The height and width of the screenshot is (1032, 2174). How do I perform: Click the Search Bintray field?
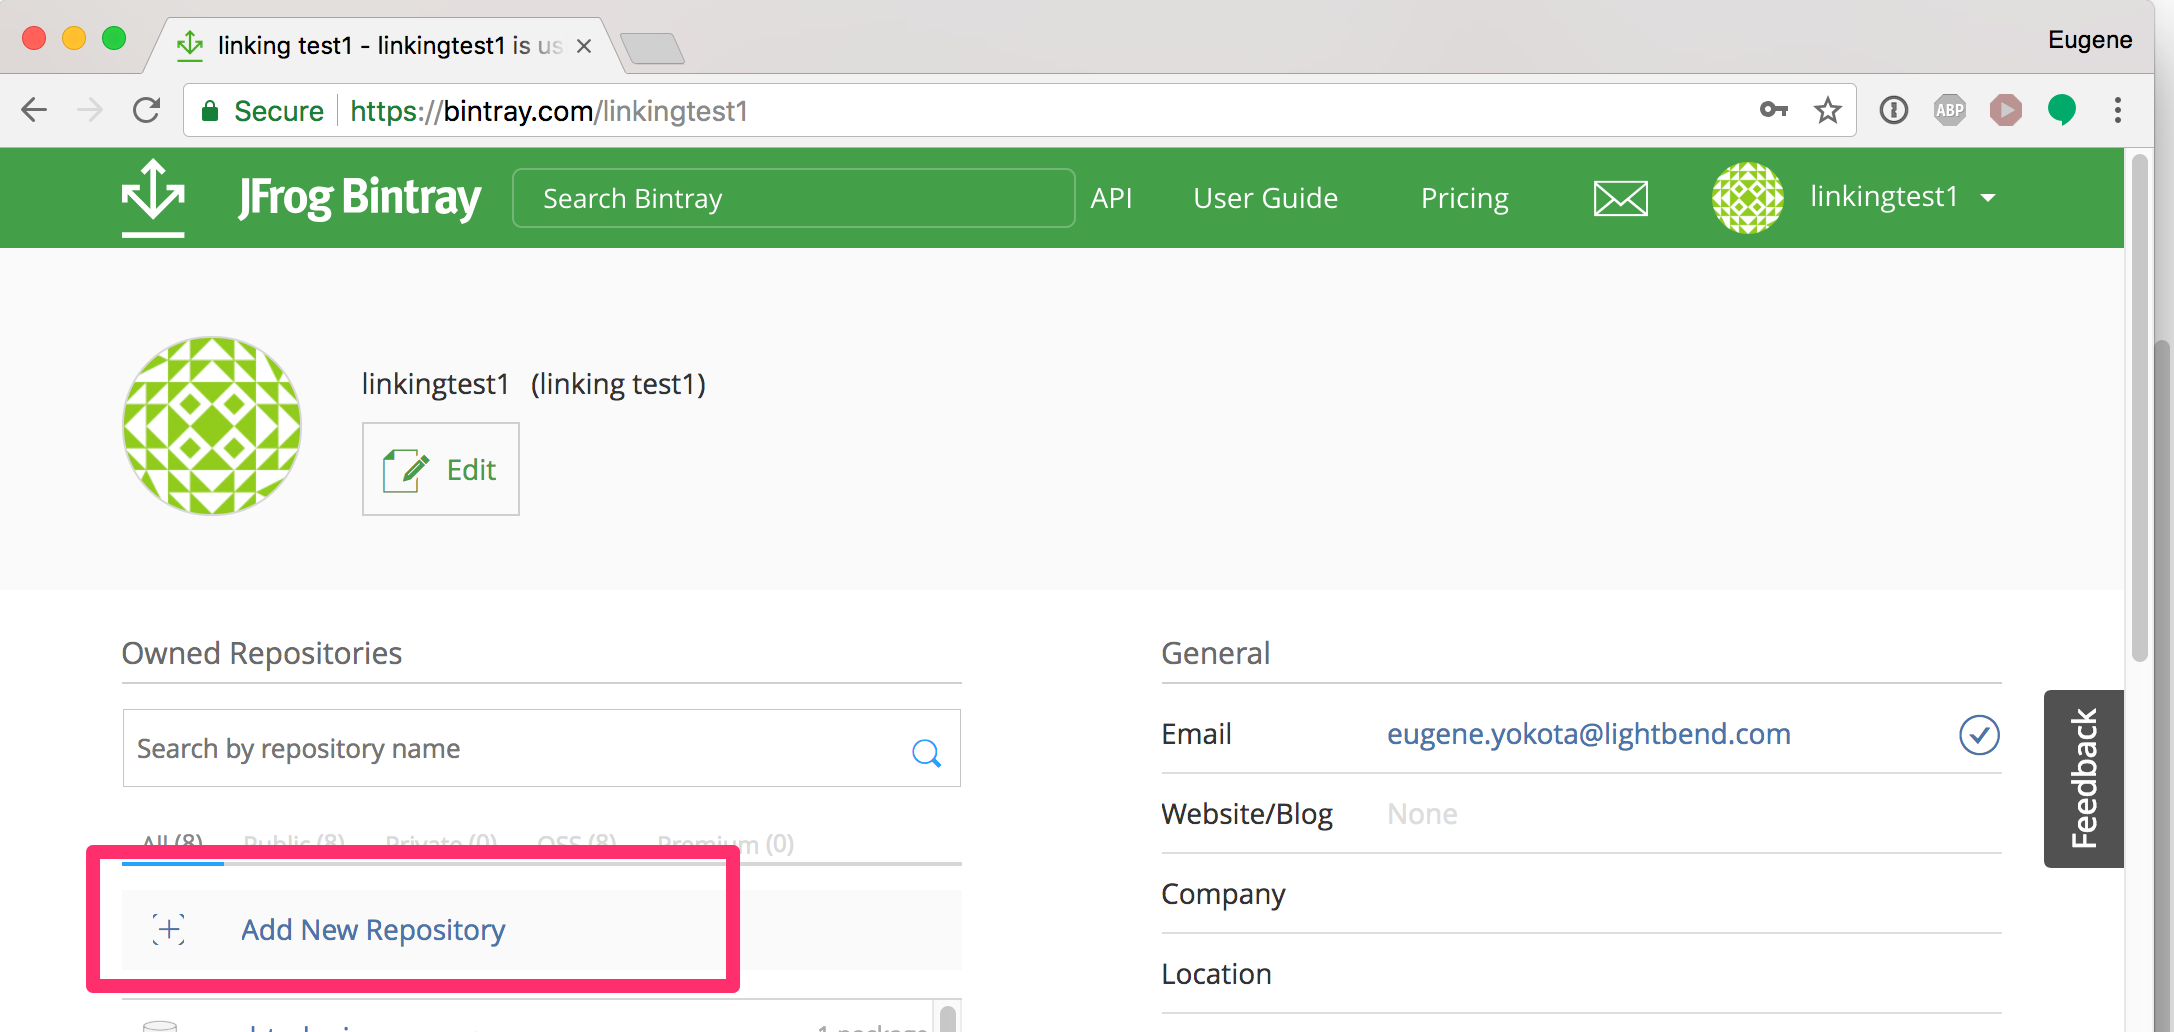[794, 198]
